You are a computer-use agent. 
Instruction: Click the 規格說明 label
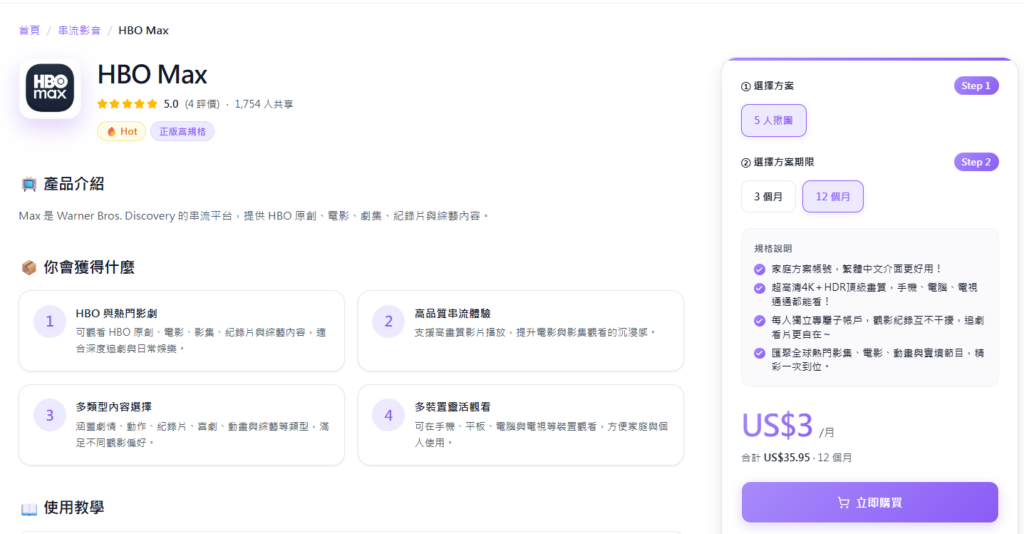tap(773, 248)
